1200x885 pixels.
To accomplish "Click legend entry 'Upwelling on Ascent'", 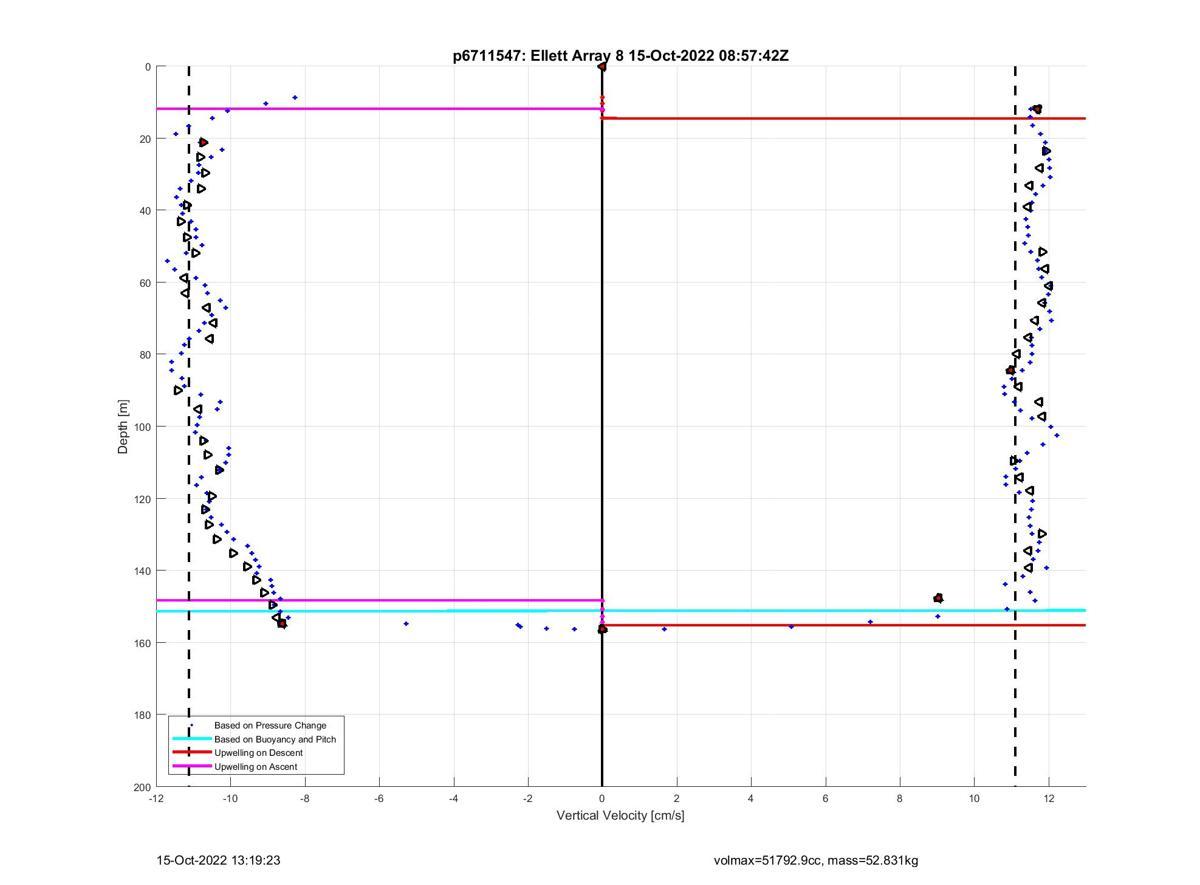I will [255, 767].
